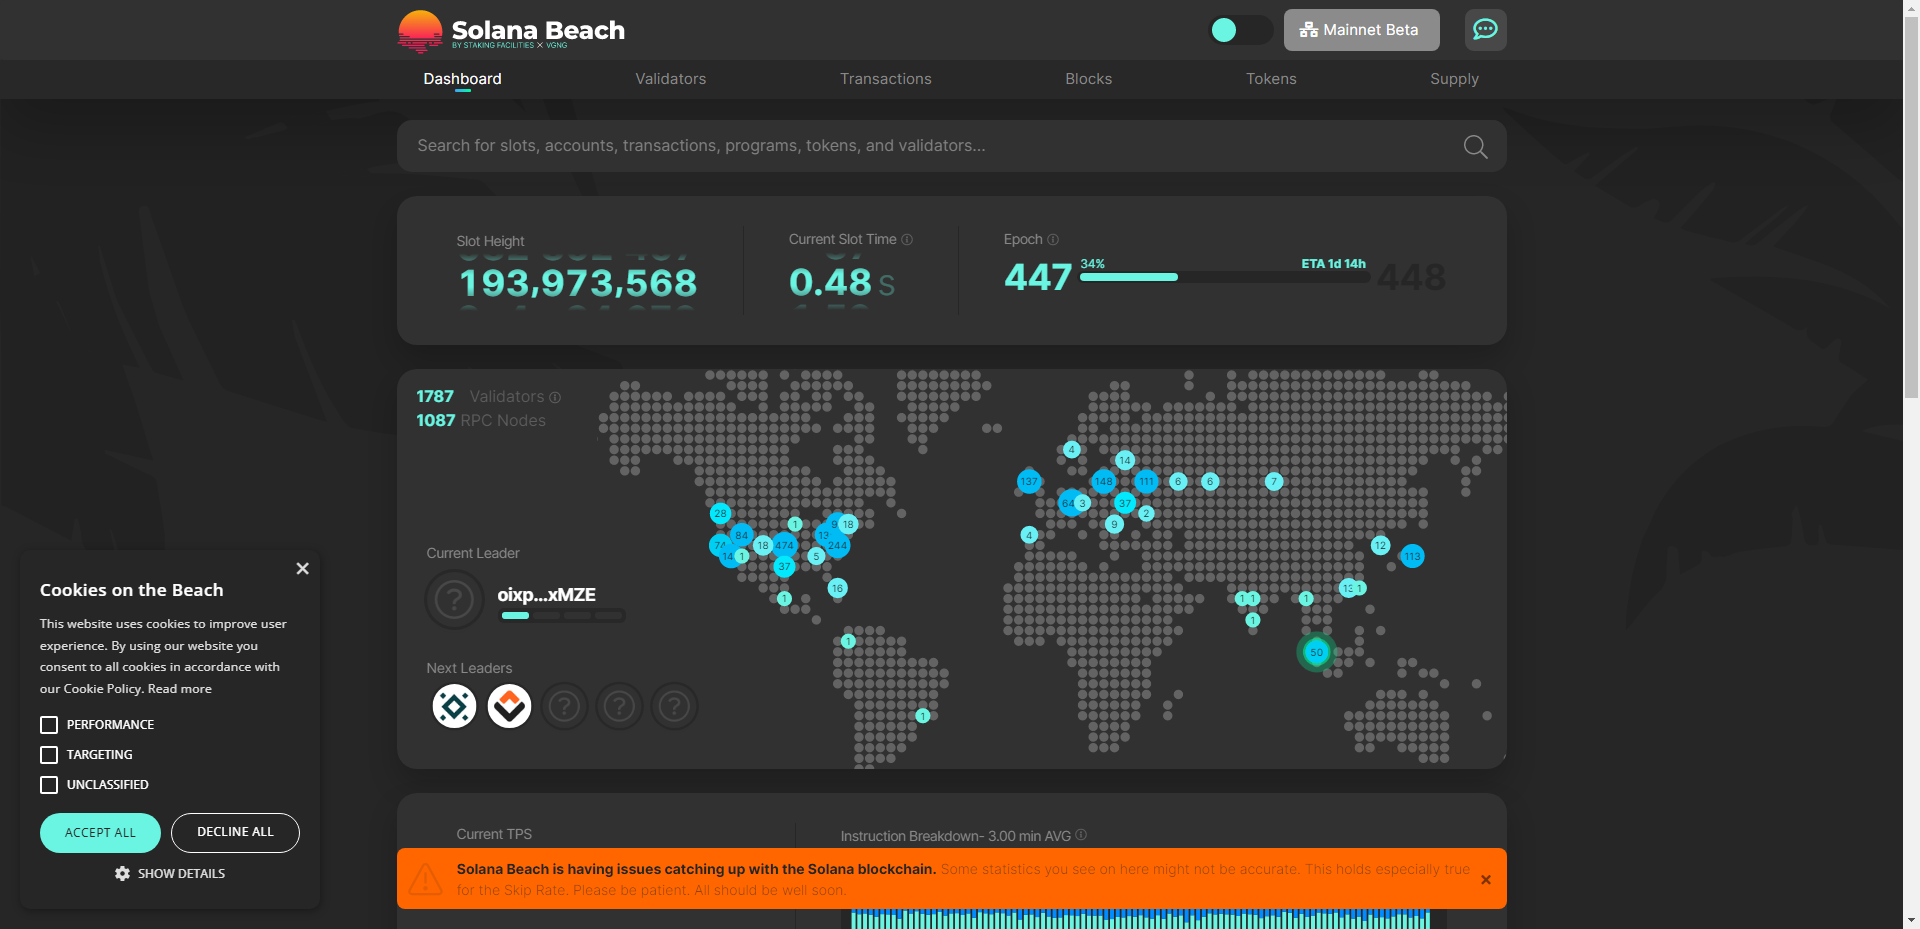Viewport: 1920px width, 929px height.
Task: Click the first Next Leaders validator icon
Action: click(454, 707)
